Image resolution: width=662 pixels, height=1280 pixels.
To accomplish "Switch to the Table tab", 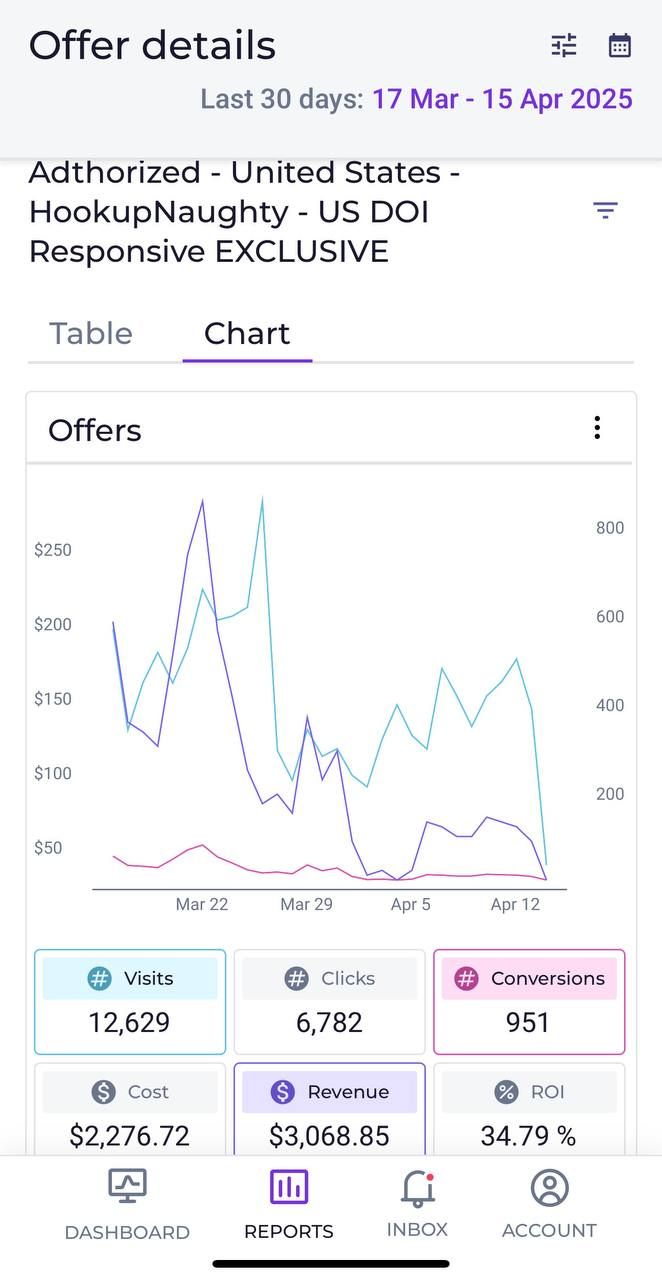I will [x=91, y=334].
